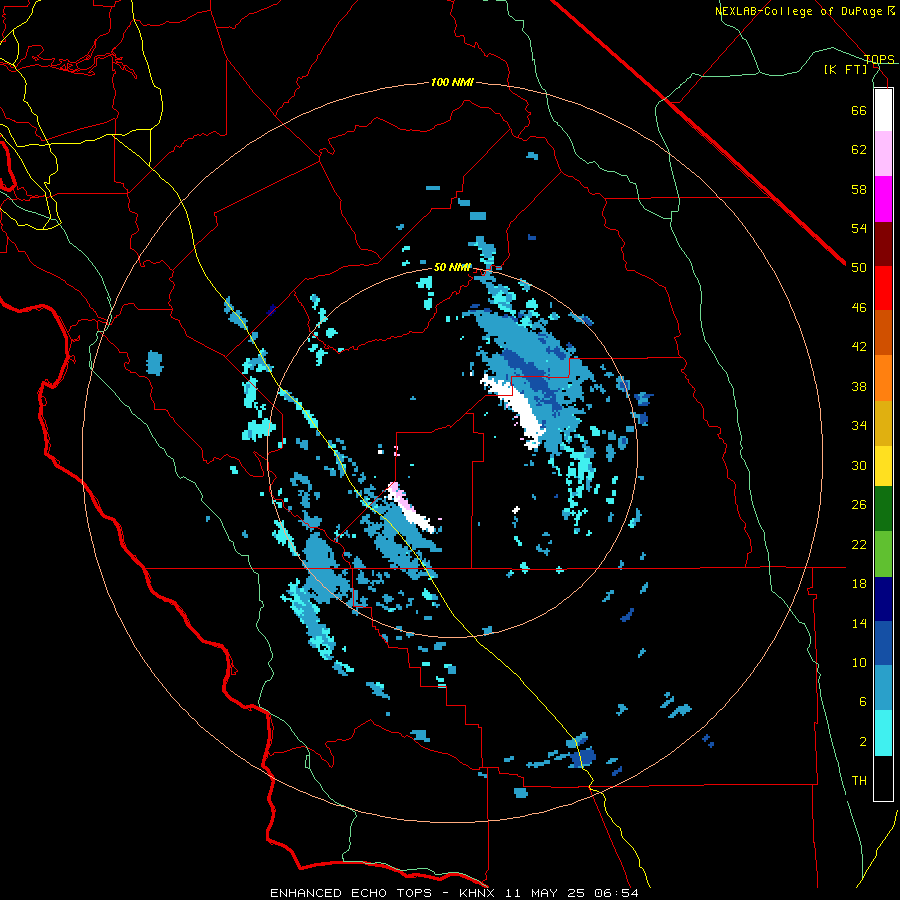Click the magenta legend swatch
The image size is (900, 900).
[883, 199]
